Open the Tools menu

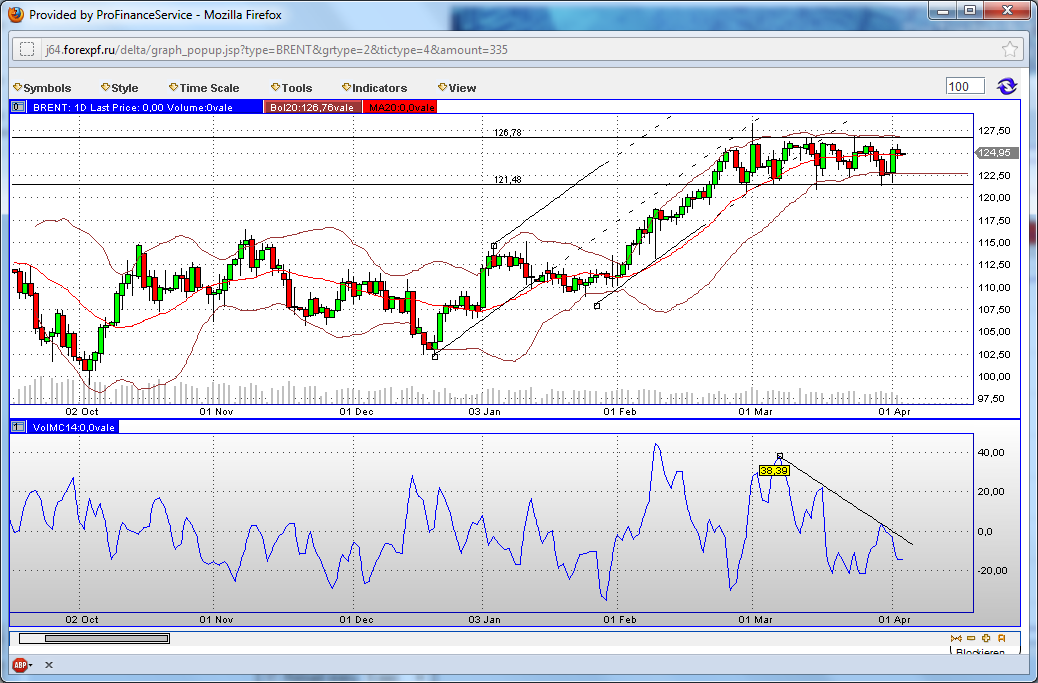coord(292,88)
